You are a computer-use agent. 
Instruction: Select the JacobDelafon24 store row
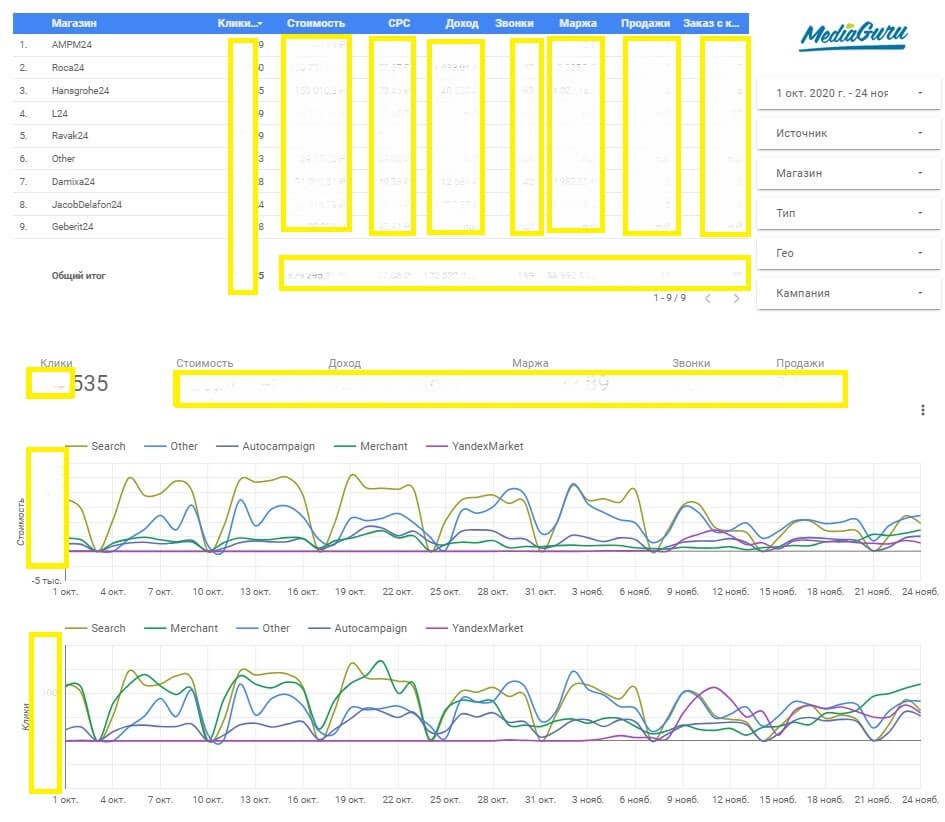(x=86, y=204)
